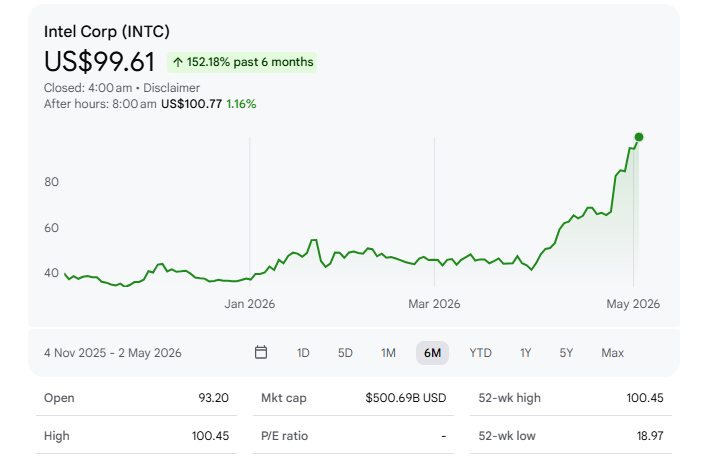Click the 40 y-axis label

click(x=51, y=273)
